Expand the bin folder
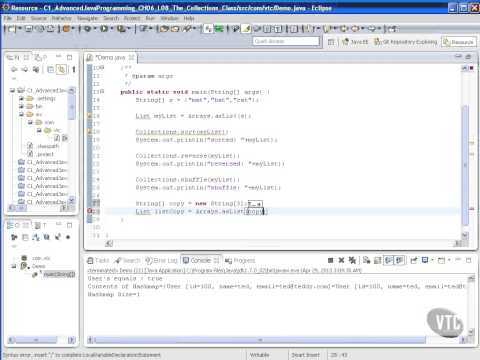 21,106
